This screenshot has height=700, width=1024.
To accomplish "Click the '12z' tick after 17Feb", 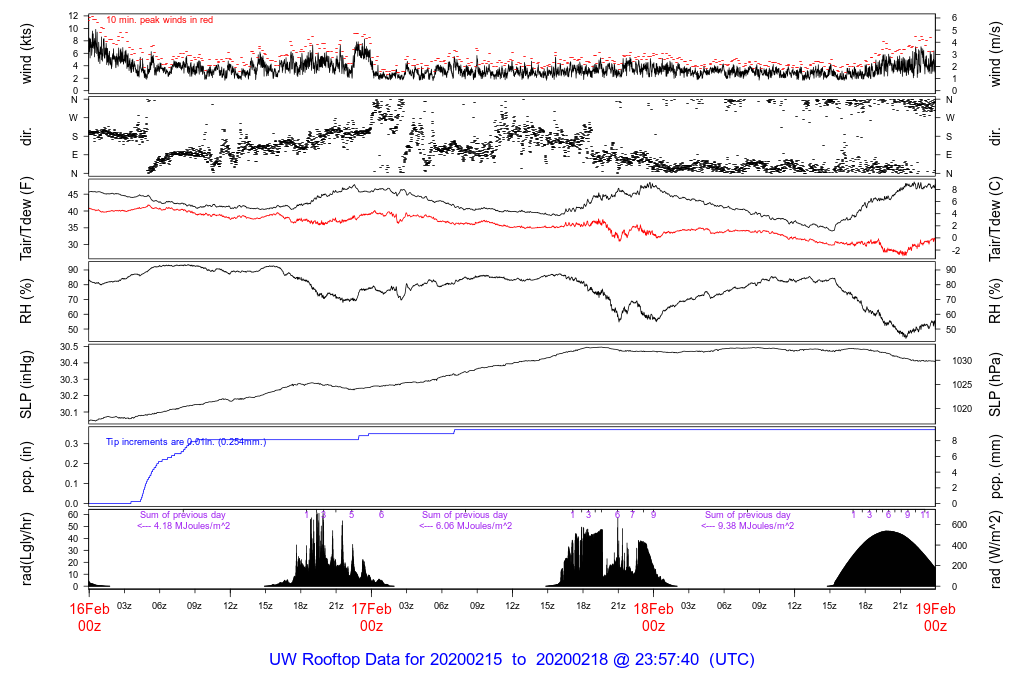I will [512, 606].
